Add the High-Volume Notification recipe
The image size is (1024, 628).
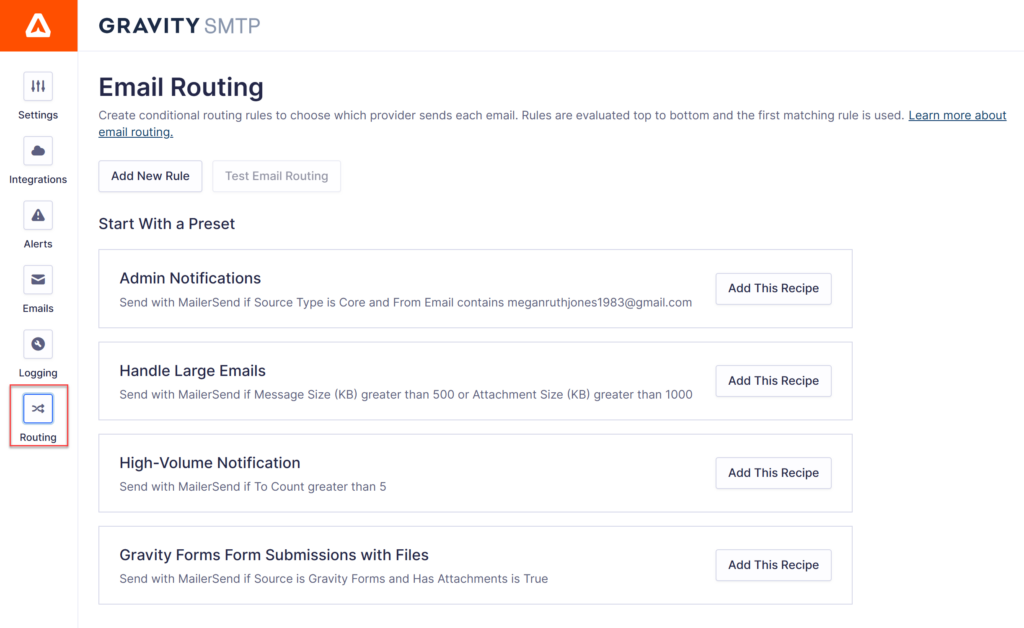[773, 473]
